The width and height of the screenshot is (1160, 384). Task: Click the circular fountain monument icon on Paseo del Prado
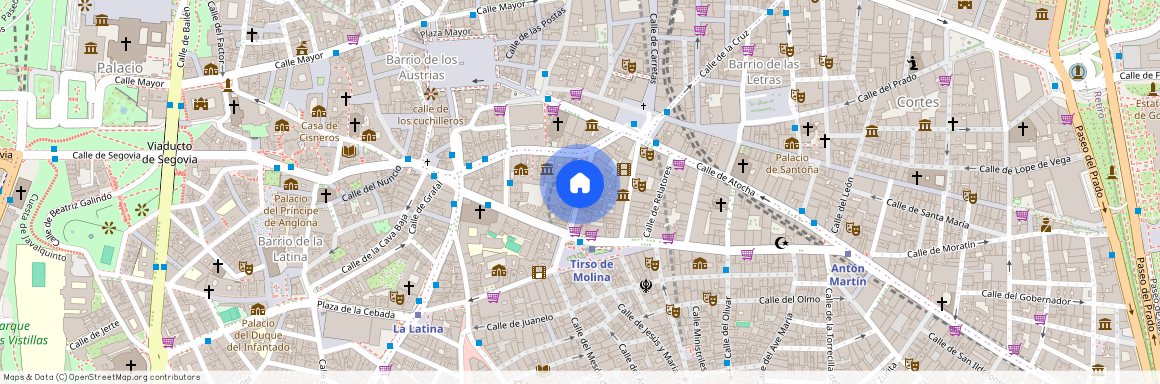(1077, 72)
